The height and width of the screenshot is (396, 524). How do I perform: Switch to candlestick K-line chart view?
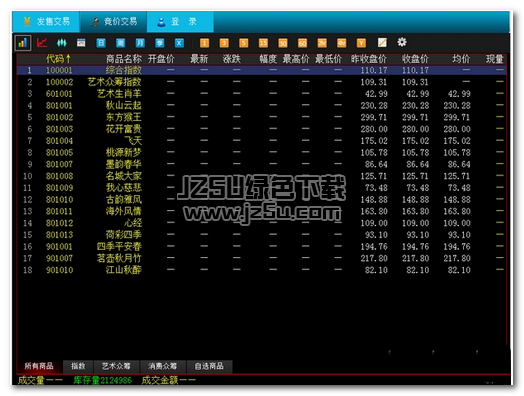tap(62, 43)
